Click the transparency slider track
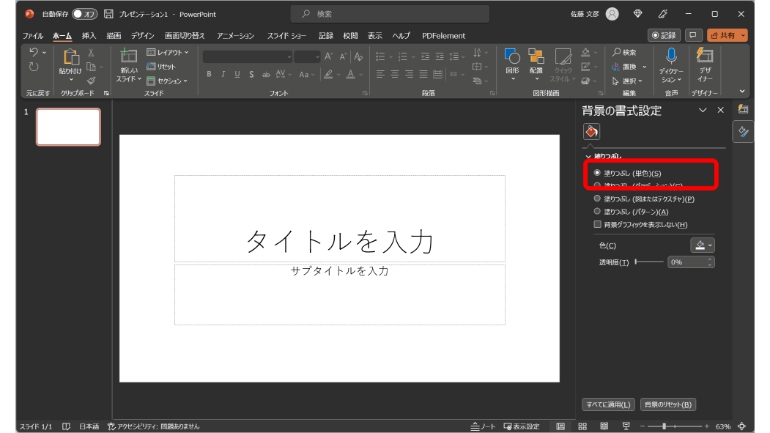The width and height of the screenshot is (770, 433). pos(648,261)
